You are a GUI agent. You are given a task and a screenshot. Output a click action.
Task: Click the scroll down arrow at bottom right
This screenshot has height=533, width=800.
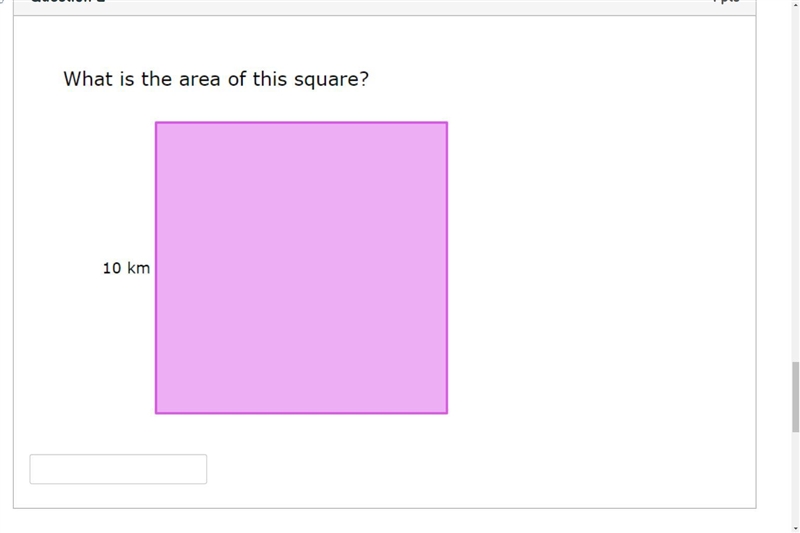tap(795, 529)
